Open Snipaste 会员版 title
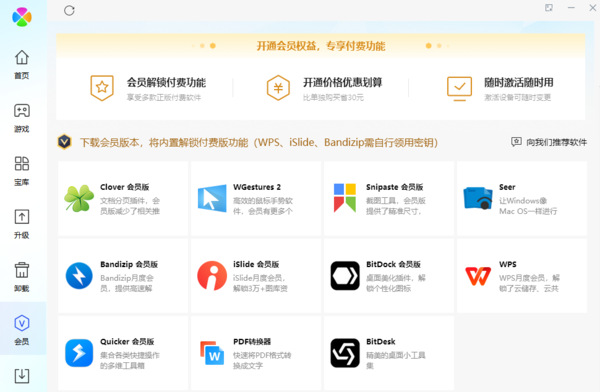The width and height of the screenshot is (600, 392). coord(395,187)
